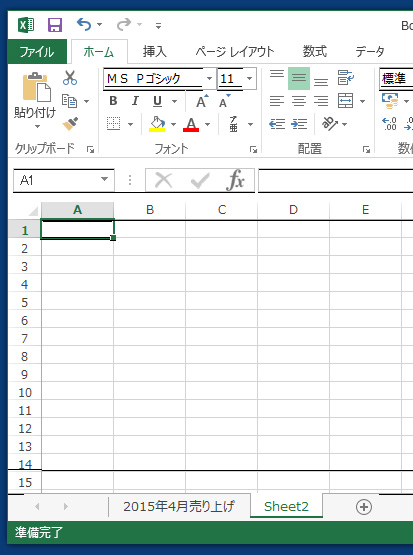Image resolution: width=413 pixels, height=555 pixels.
Task: Toggle Middle Align for the cell
Action: [299, 78]
